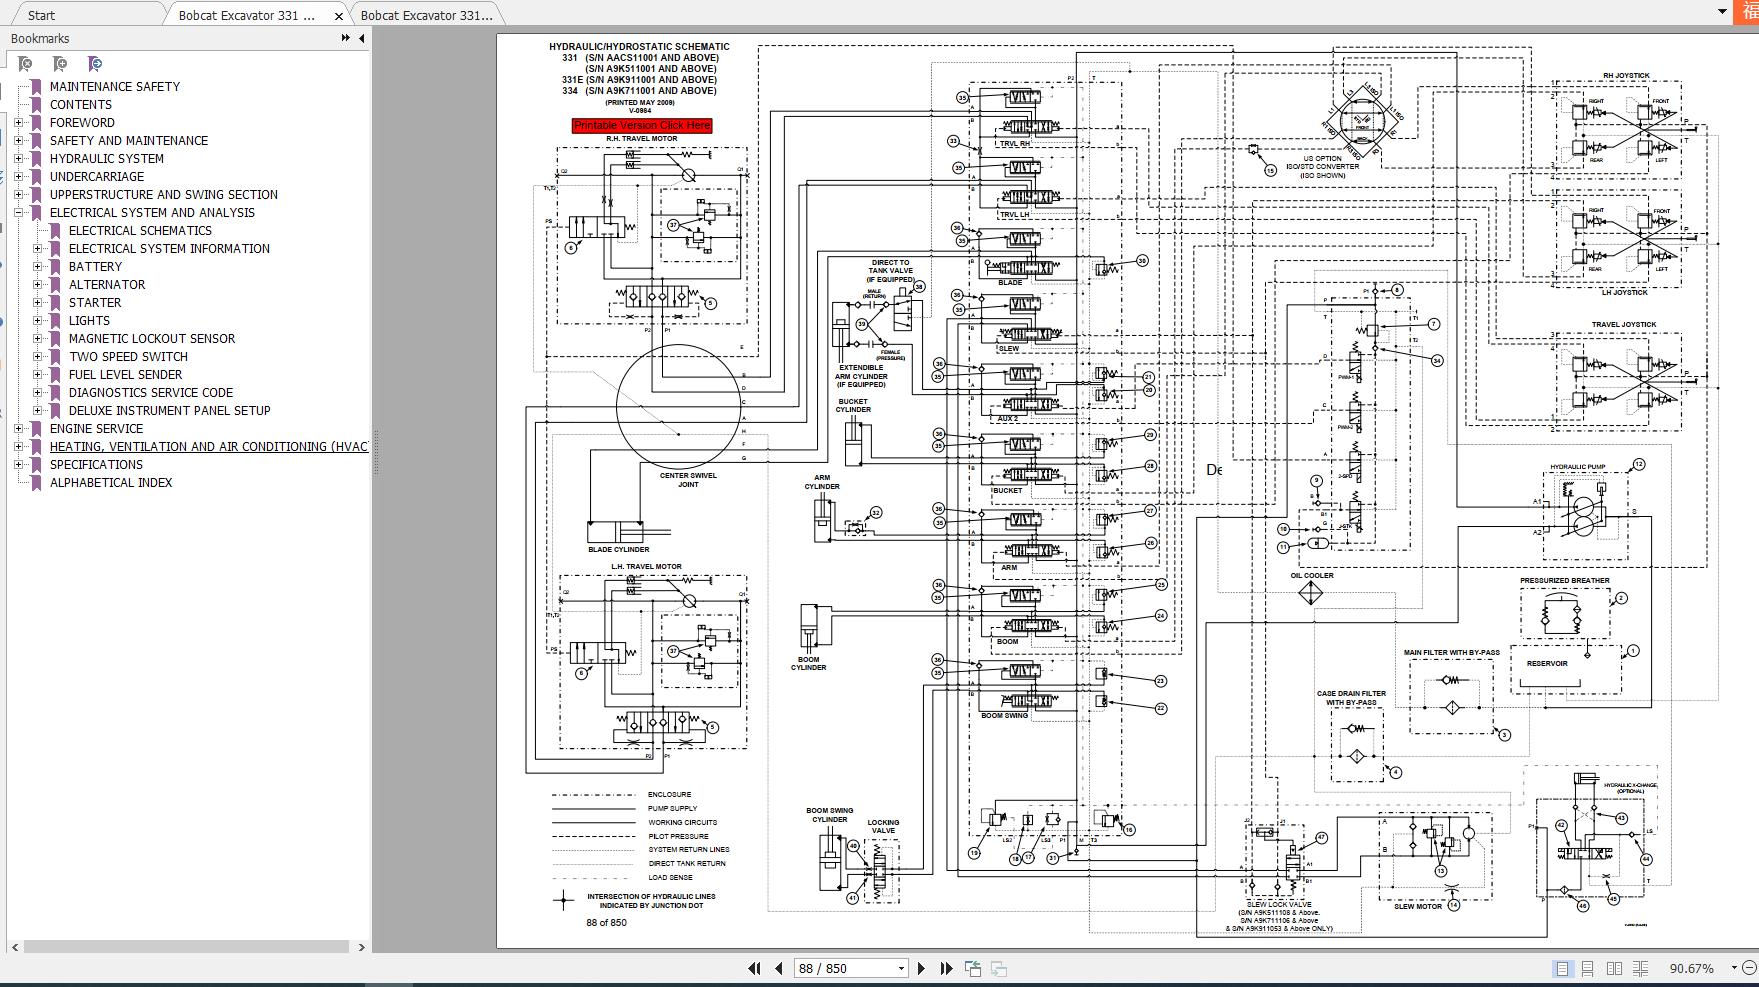Enable single page view mode
This screenshot has height=987, width=1759.
(x=1561, y=968)
